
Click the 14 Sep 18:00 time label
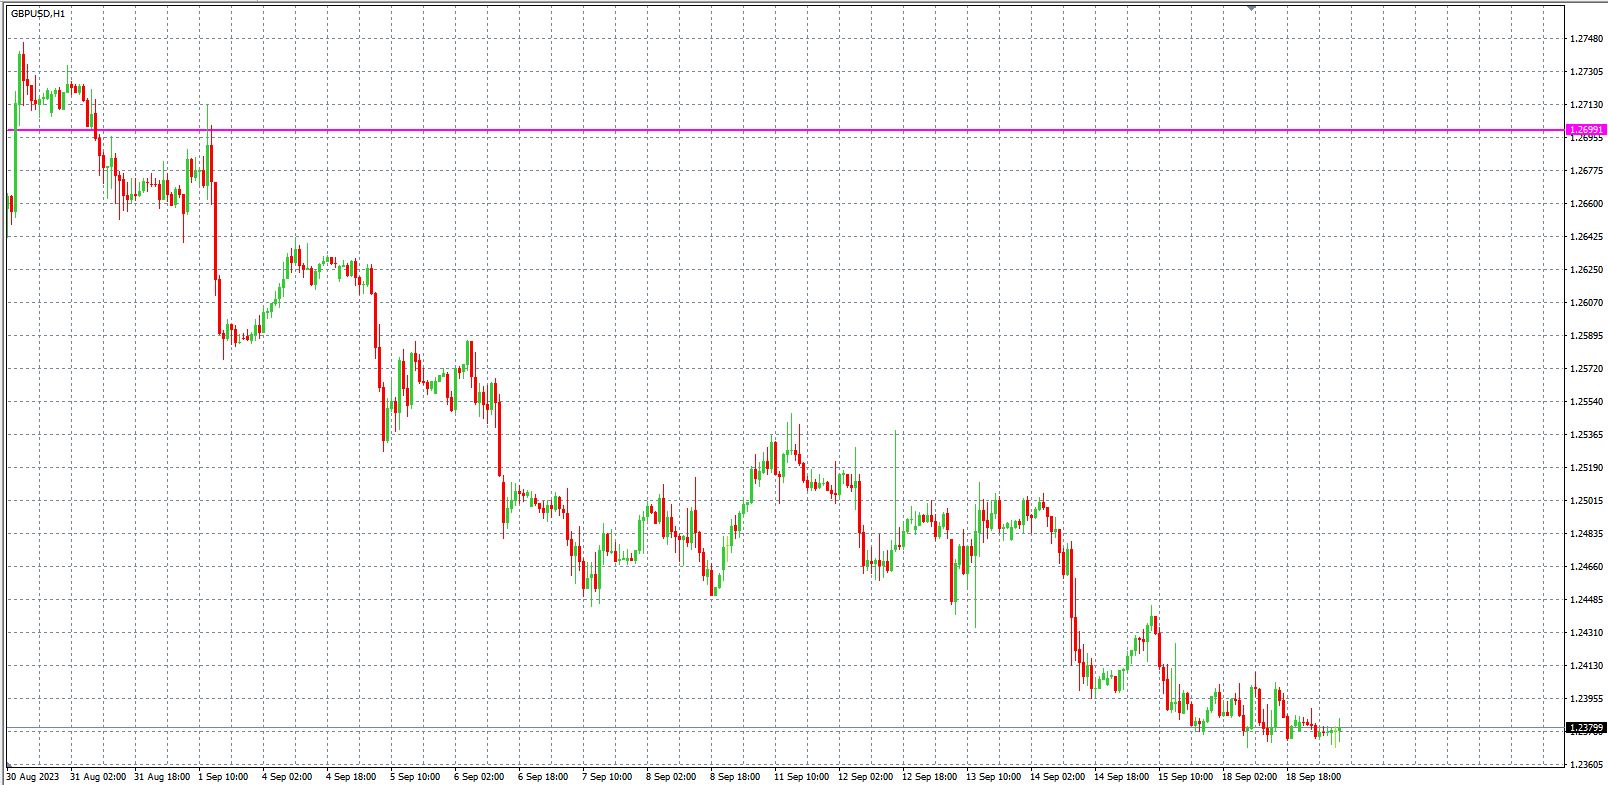pos(1121,777)
